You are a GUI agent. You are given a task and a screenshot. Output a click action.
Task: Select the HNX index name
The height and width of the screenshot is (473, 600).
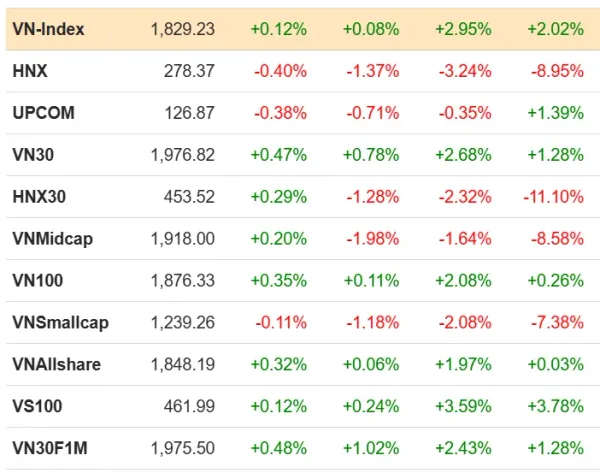30,71
